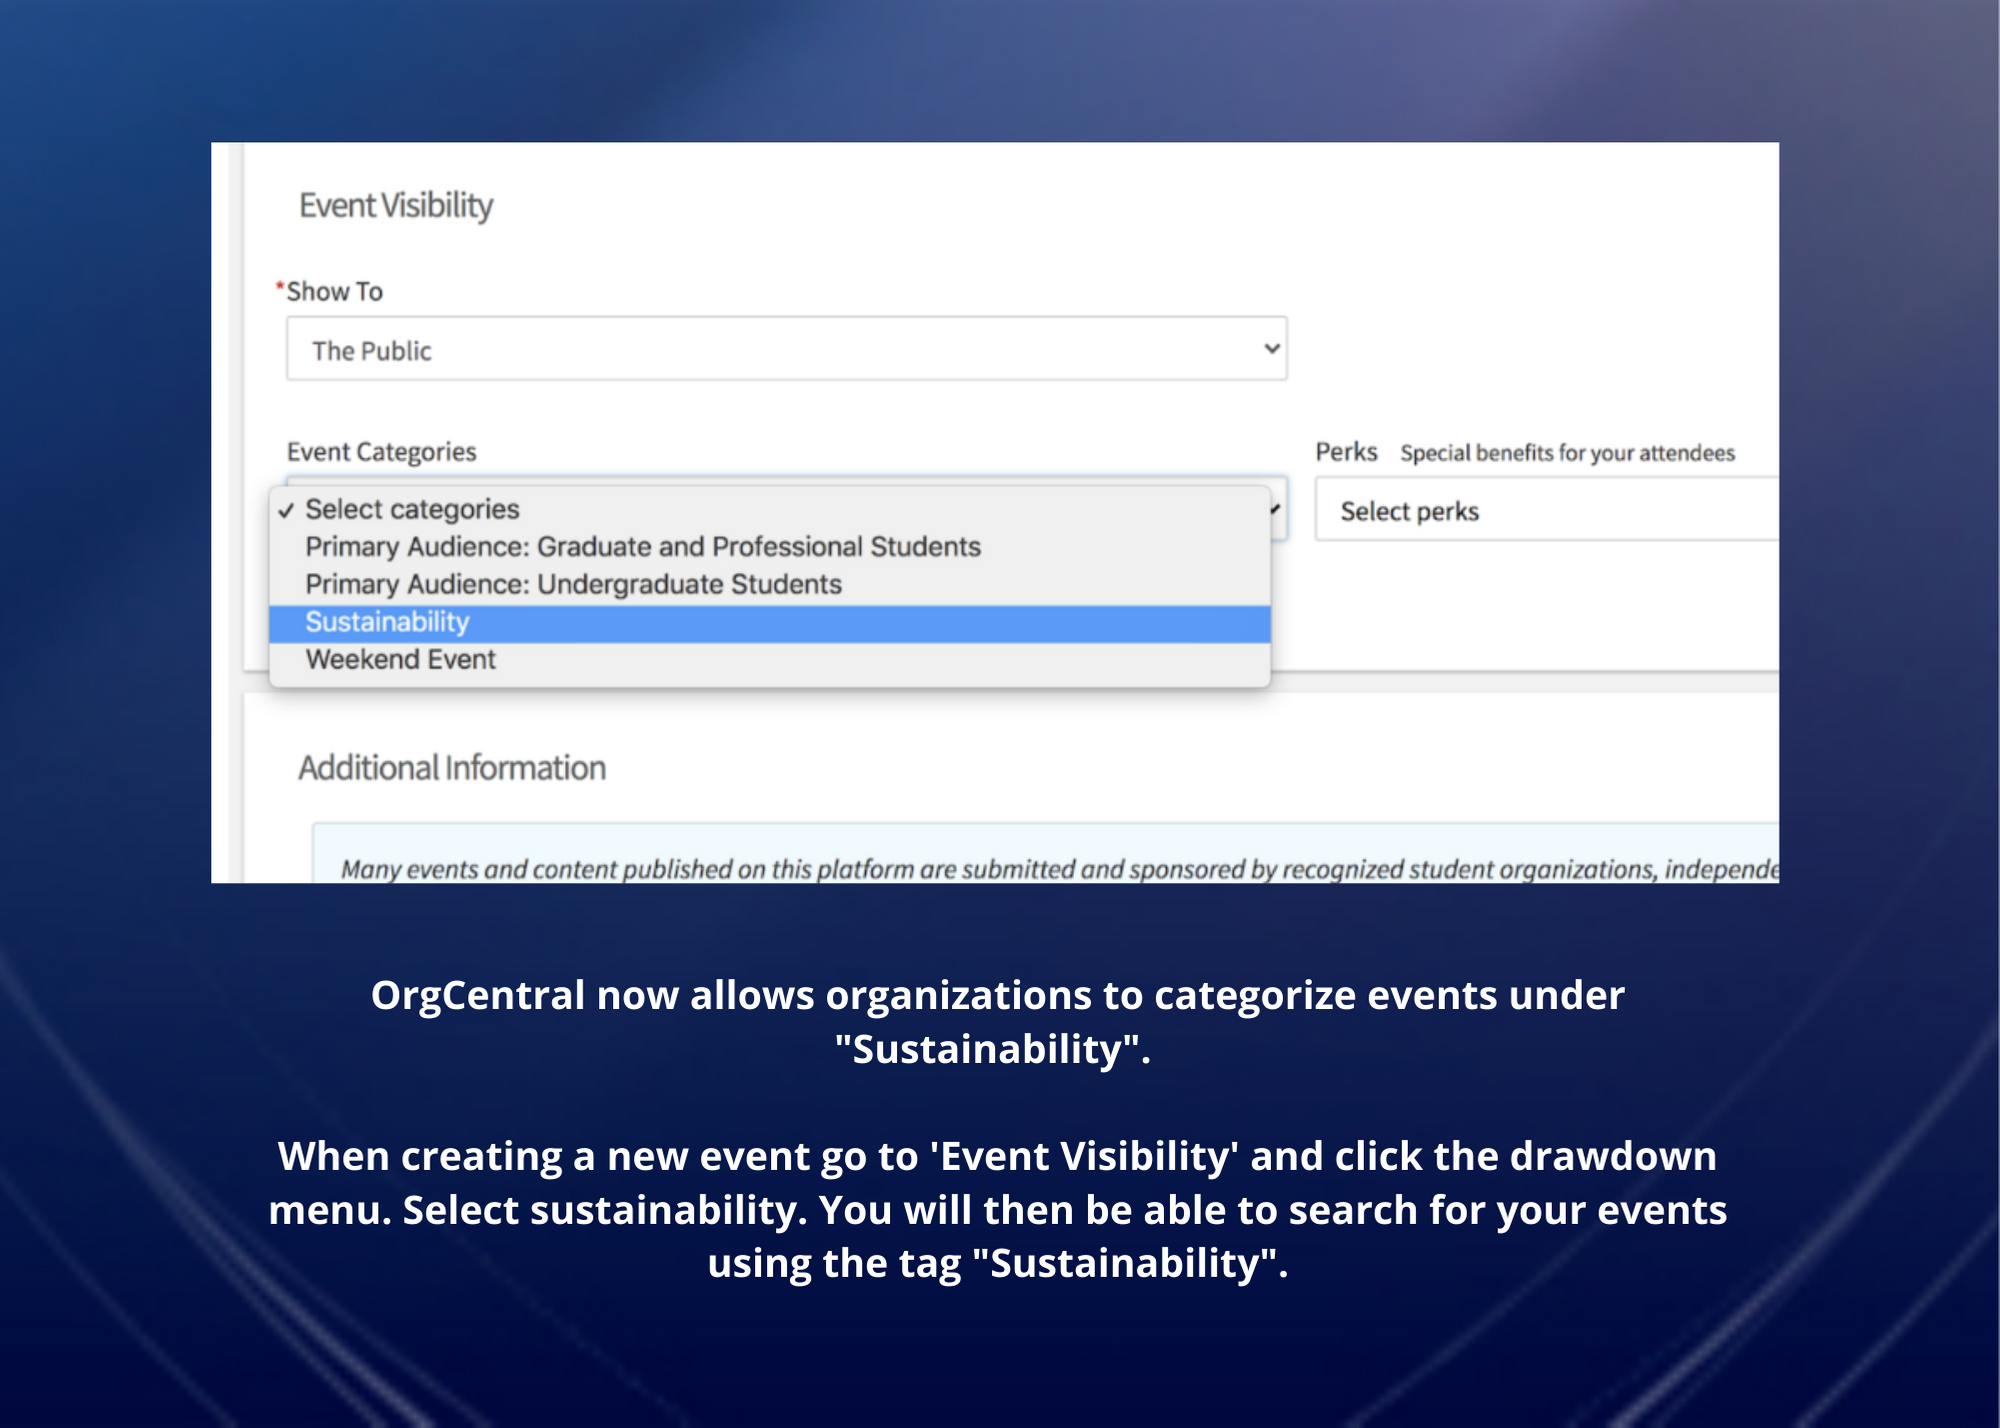The image size is (2000, 1428).
Task: Click the Perks label
Action: [x=1346, y=452]
